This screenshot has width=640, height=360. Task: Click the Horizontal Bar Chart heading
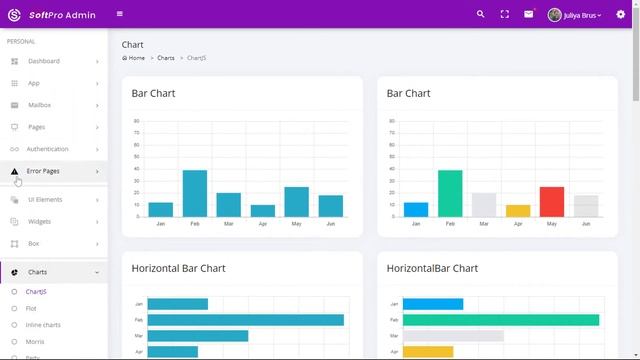click(x=178, y=268)
